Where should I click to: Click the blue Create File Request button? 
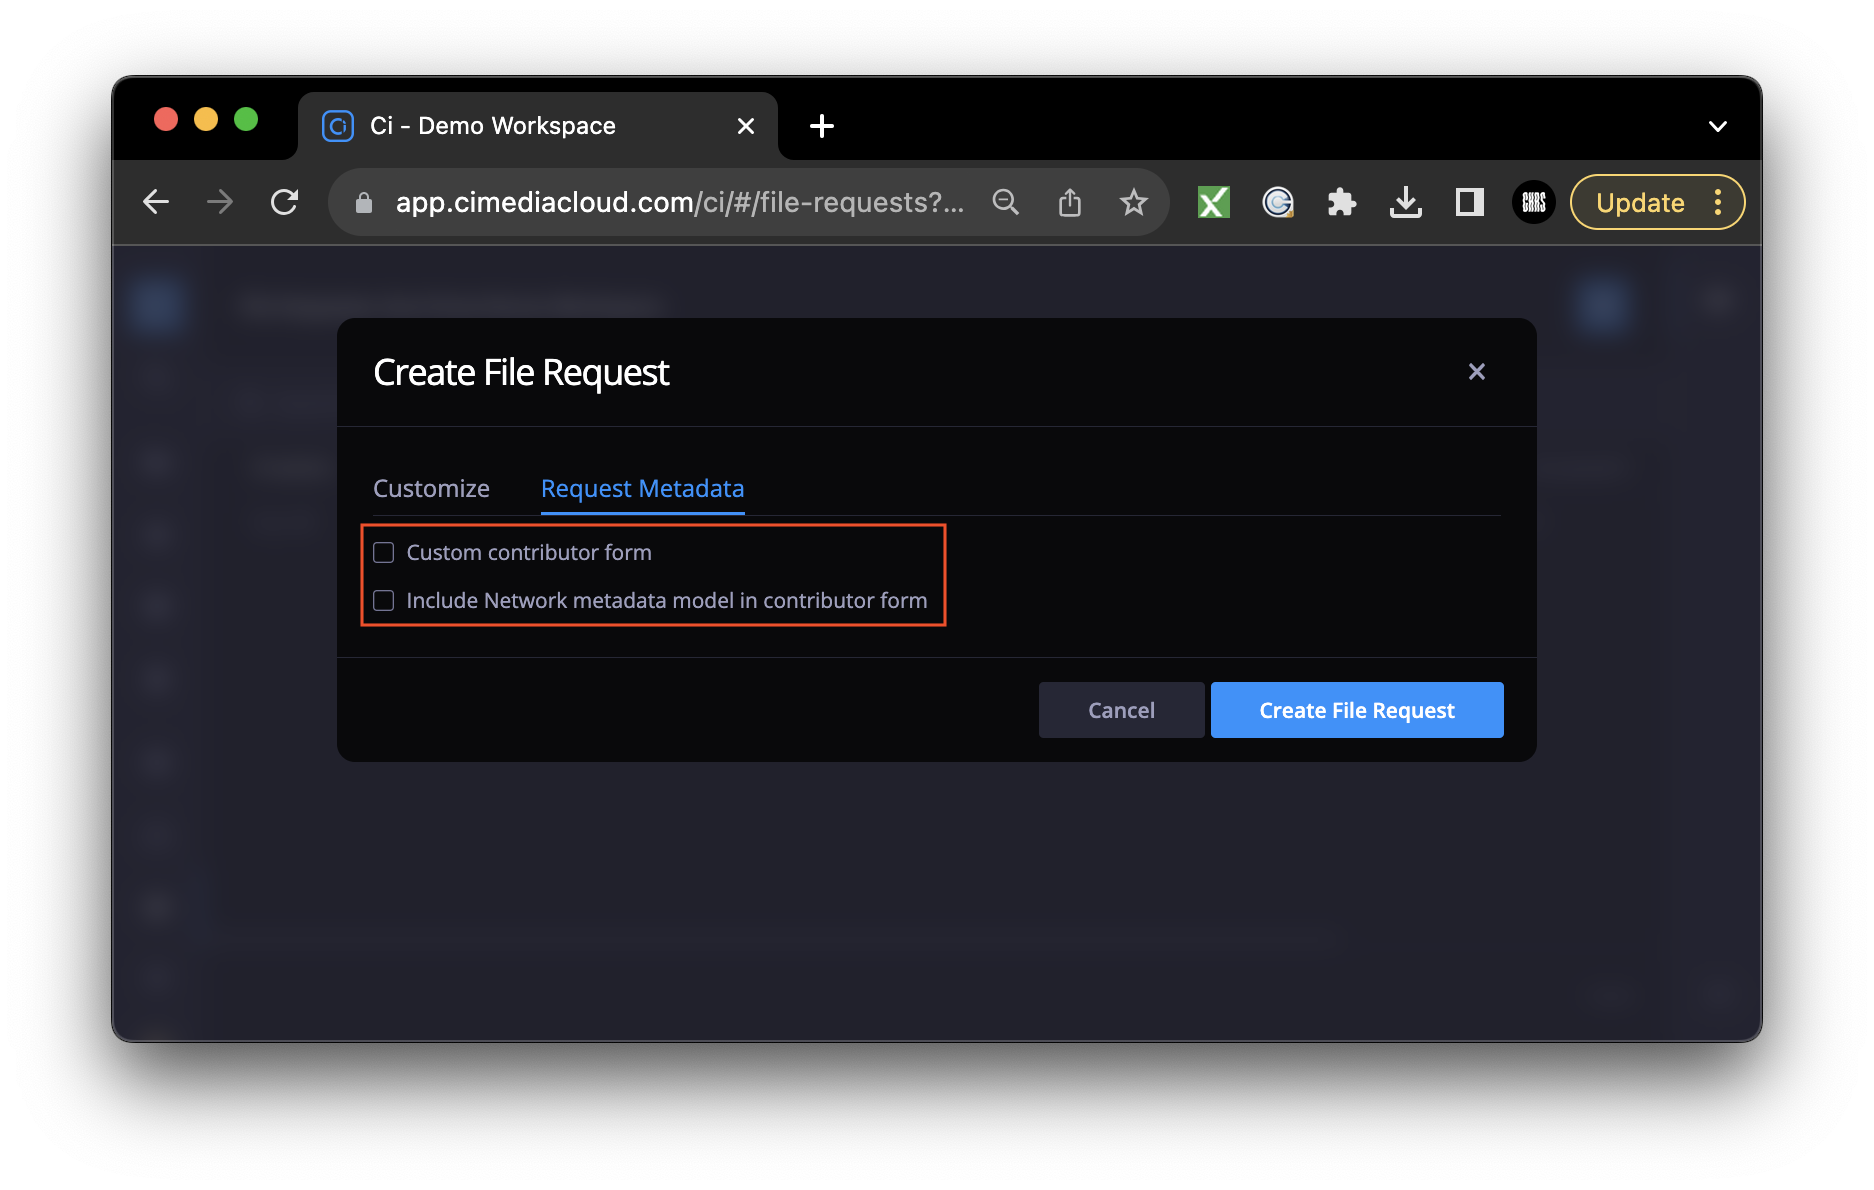1357,710
